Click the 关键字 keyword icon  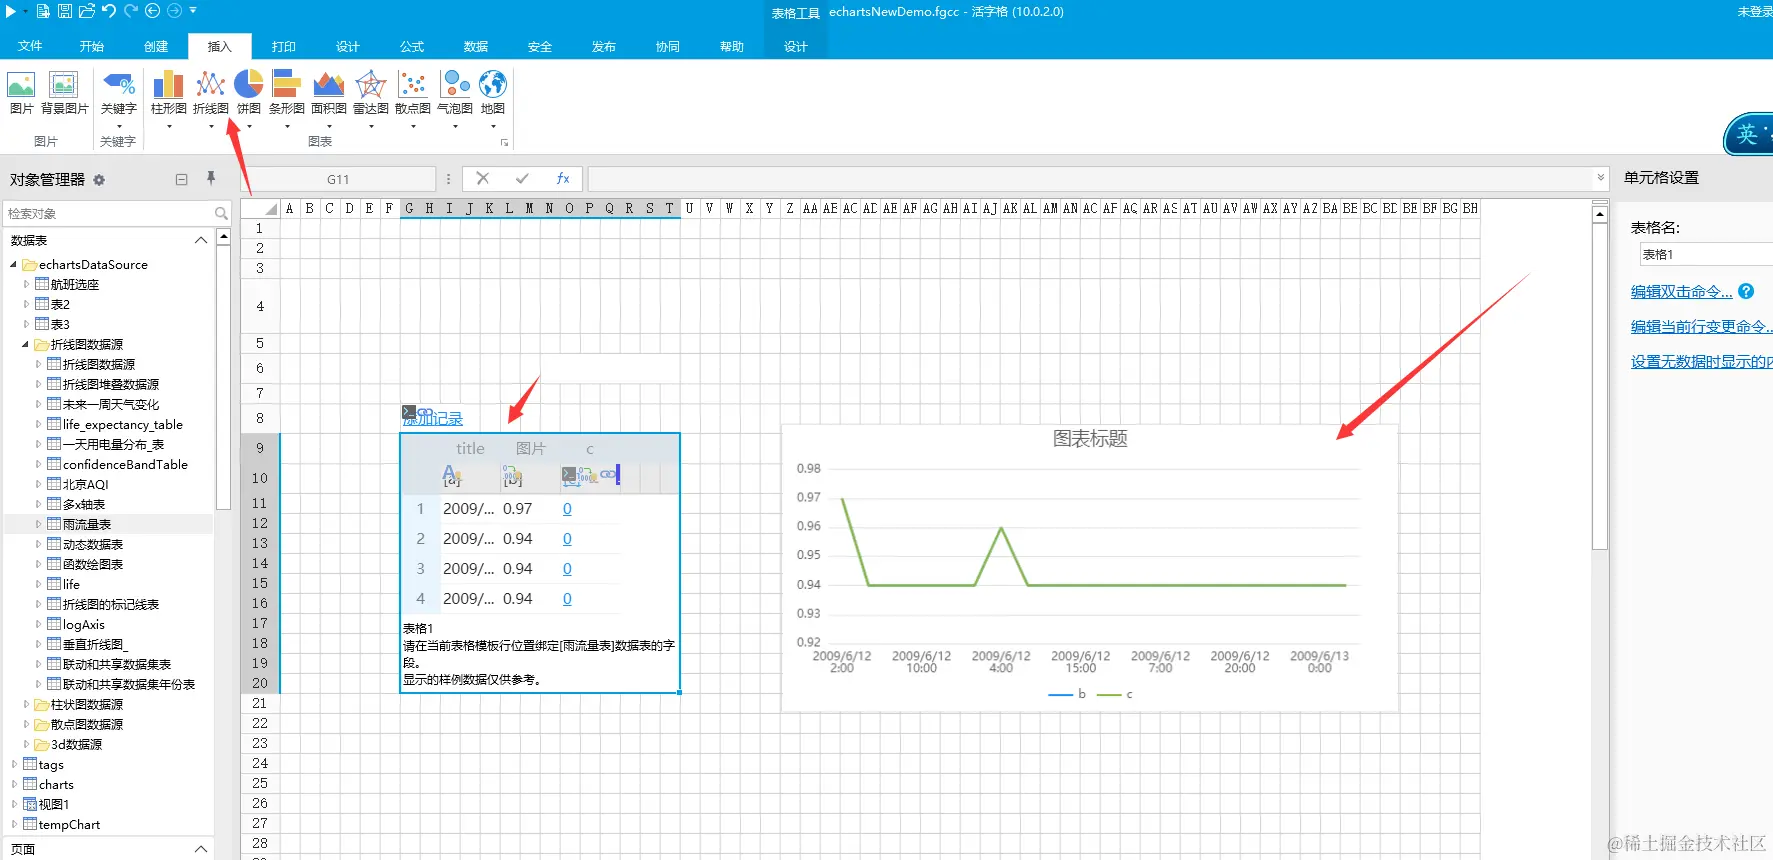tap(118, 94)
